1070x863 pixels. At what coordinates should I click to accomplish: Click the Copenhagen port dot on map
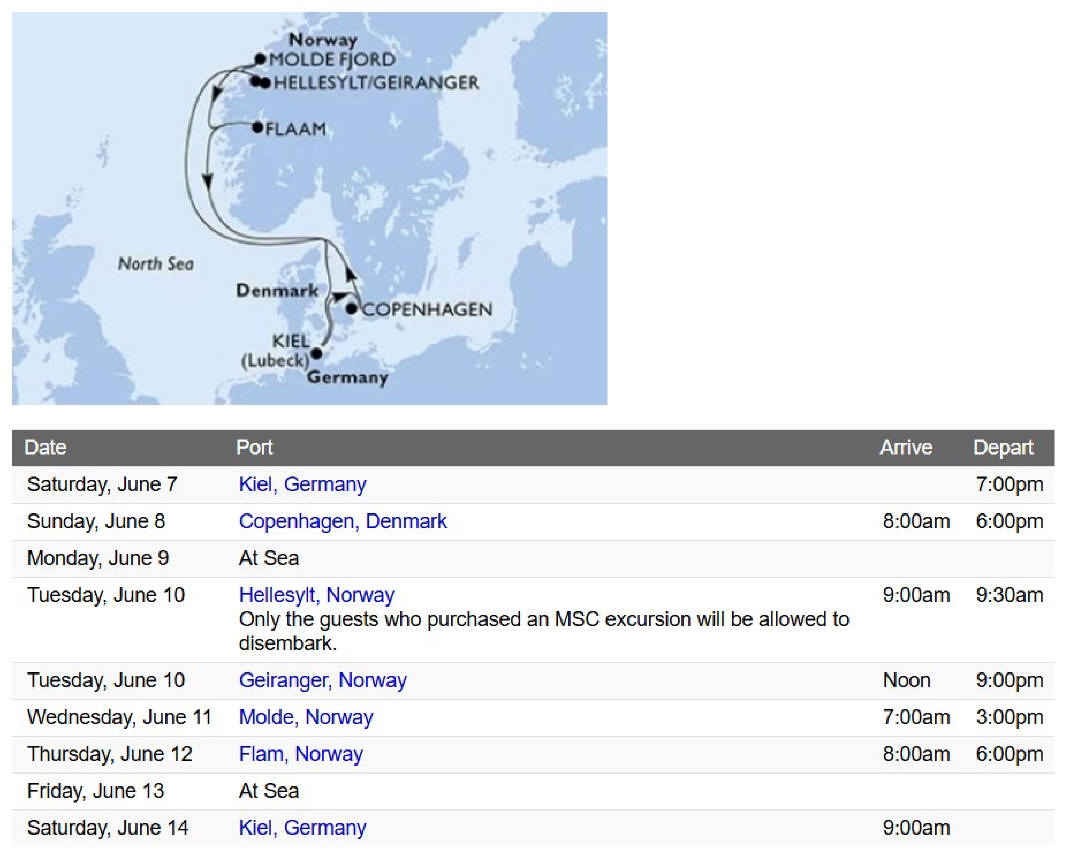click(351, 308)
